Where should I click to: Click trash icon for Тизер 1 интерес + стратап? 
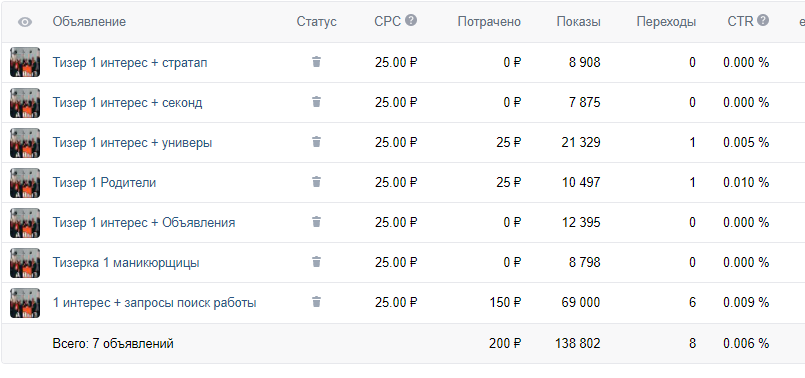point(316,62)
